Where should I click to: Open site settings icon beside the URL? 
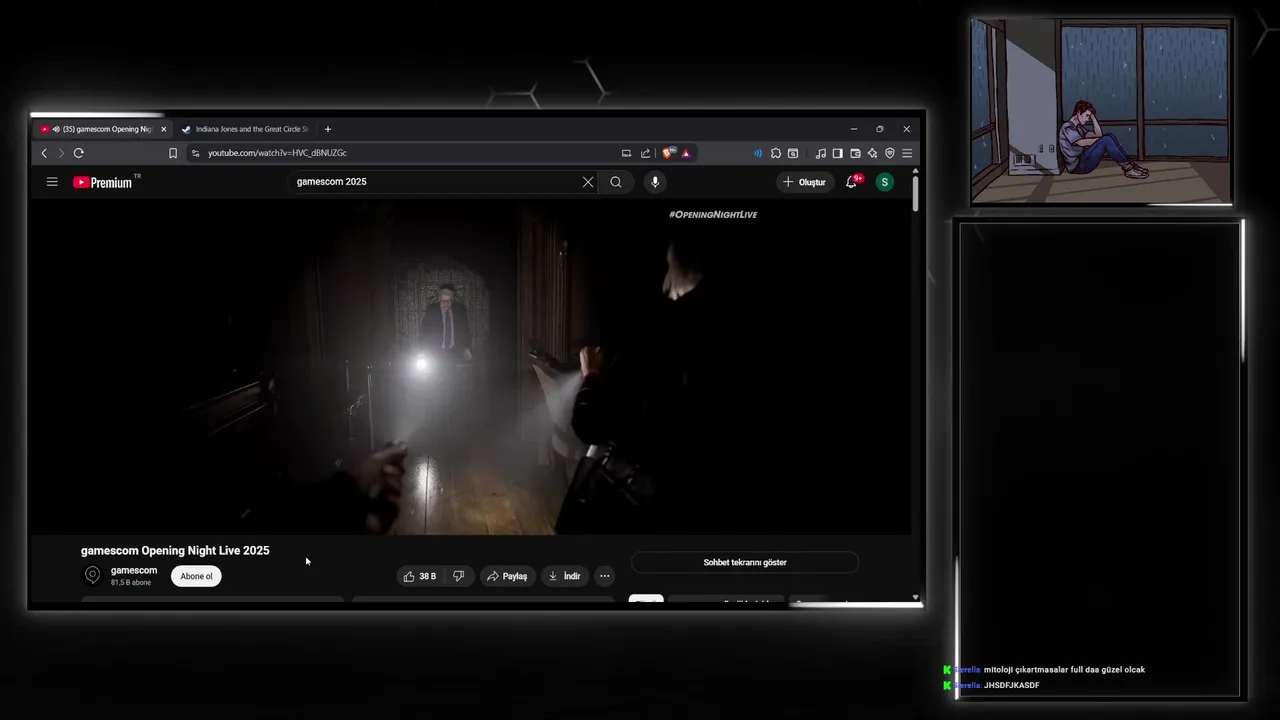[x=196, y=153]
